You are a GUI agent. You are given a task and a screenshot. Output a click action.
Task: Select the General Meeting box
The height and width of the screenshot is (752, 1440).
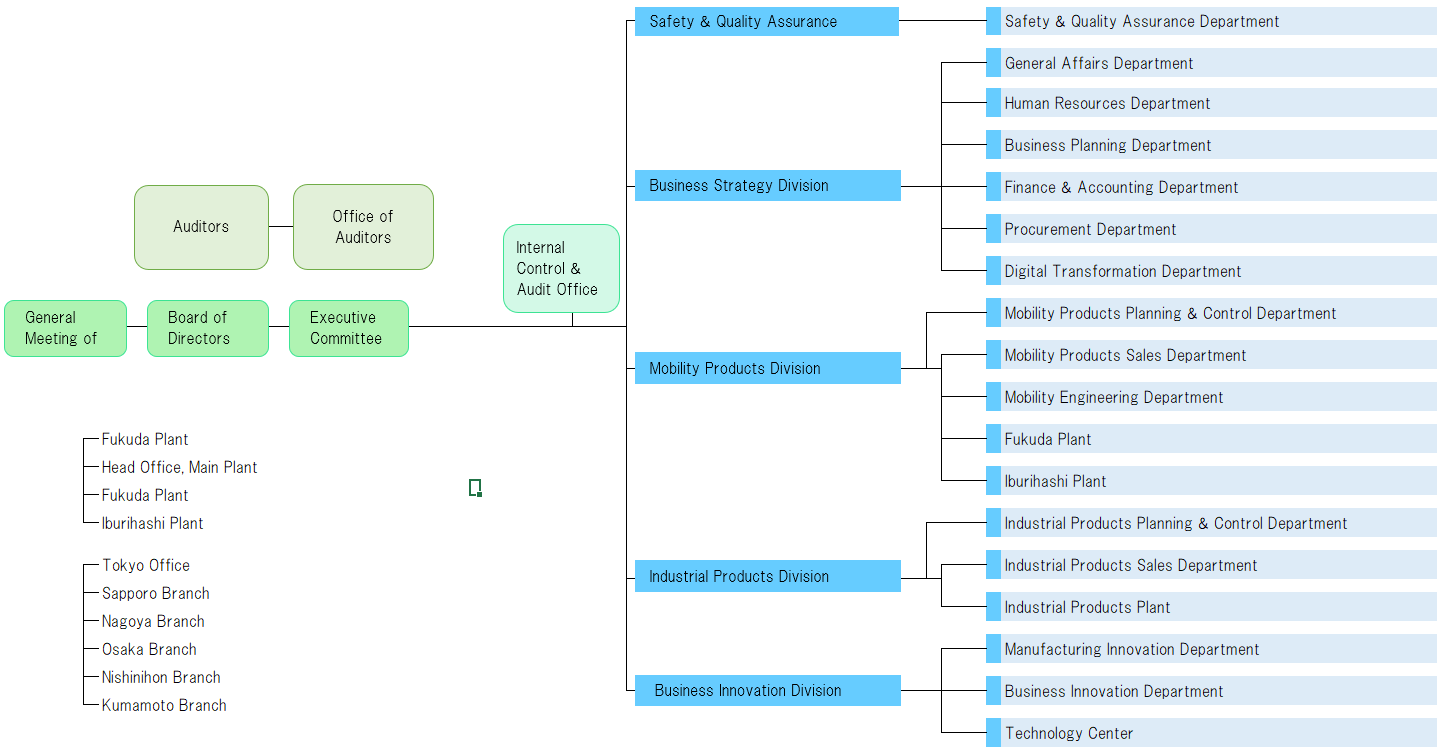click(65, 328)
